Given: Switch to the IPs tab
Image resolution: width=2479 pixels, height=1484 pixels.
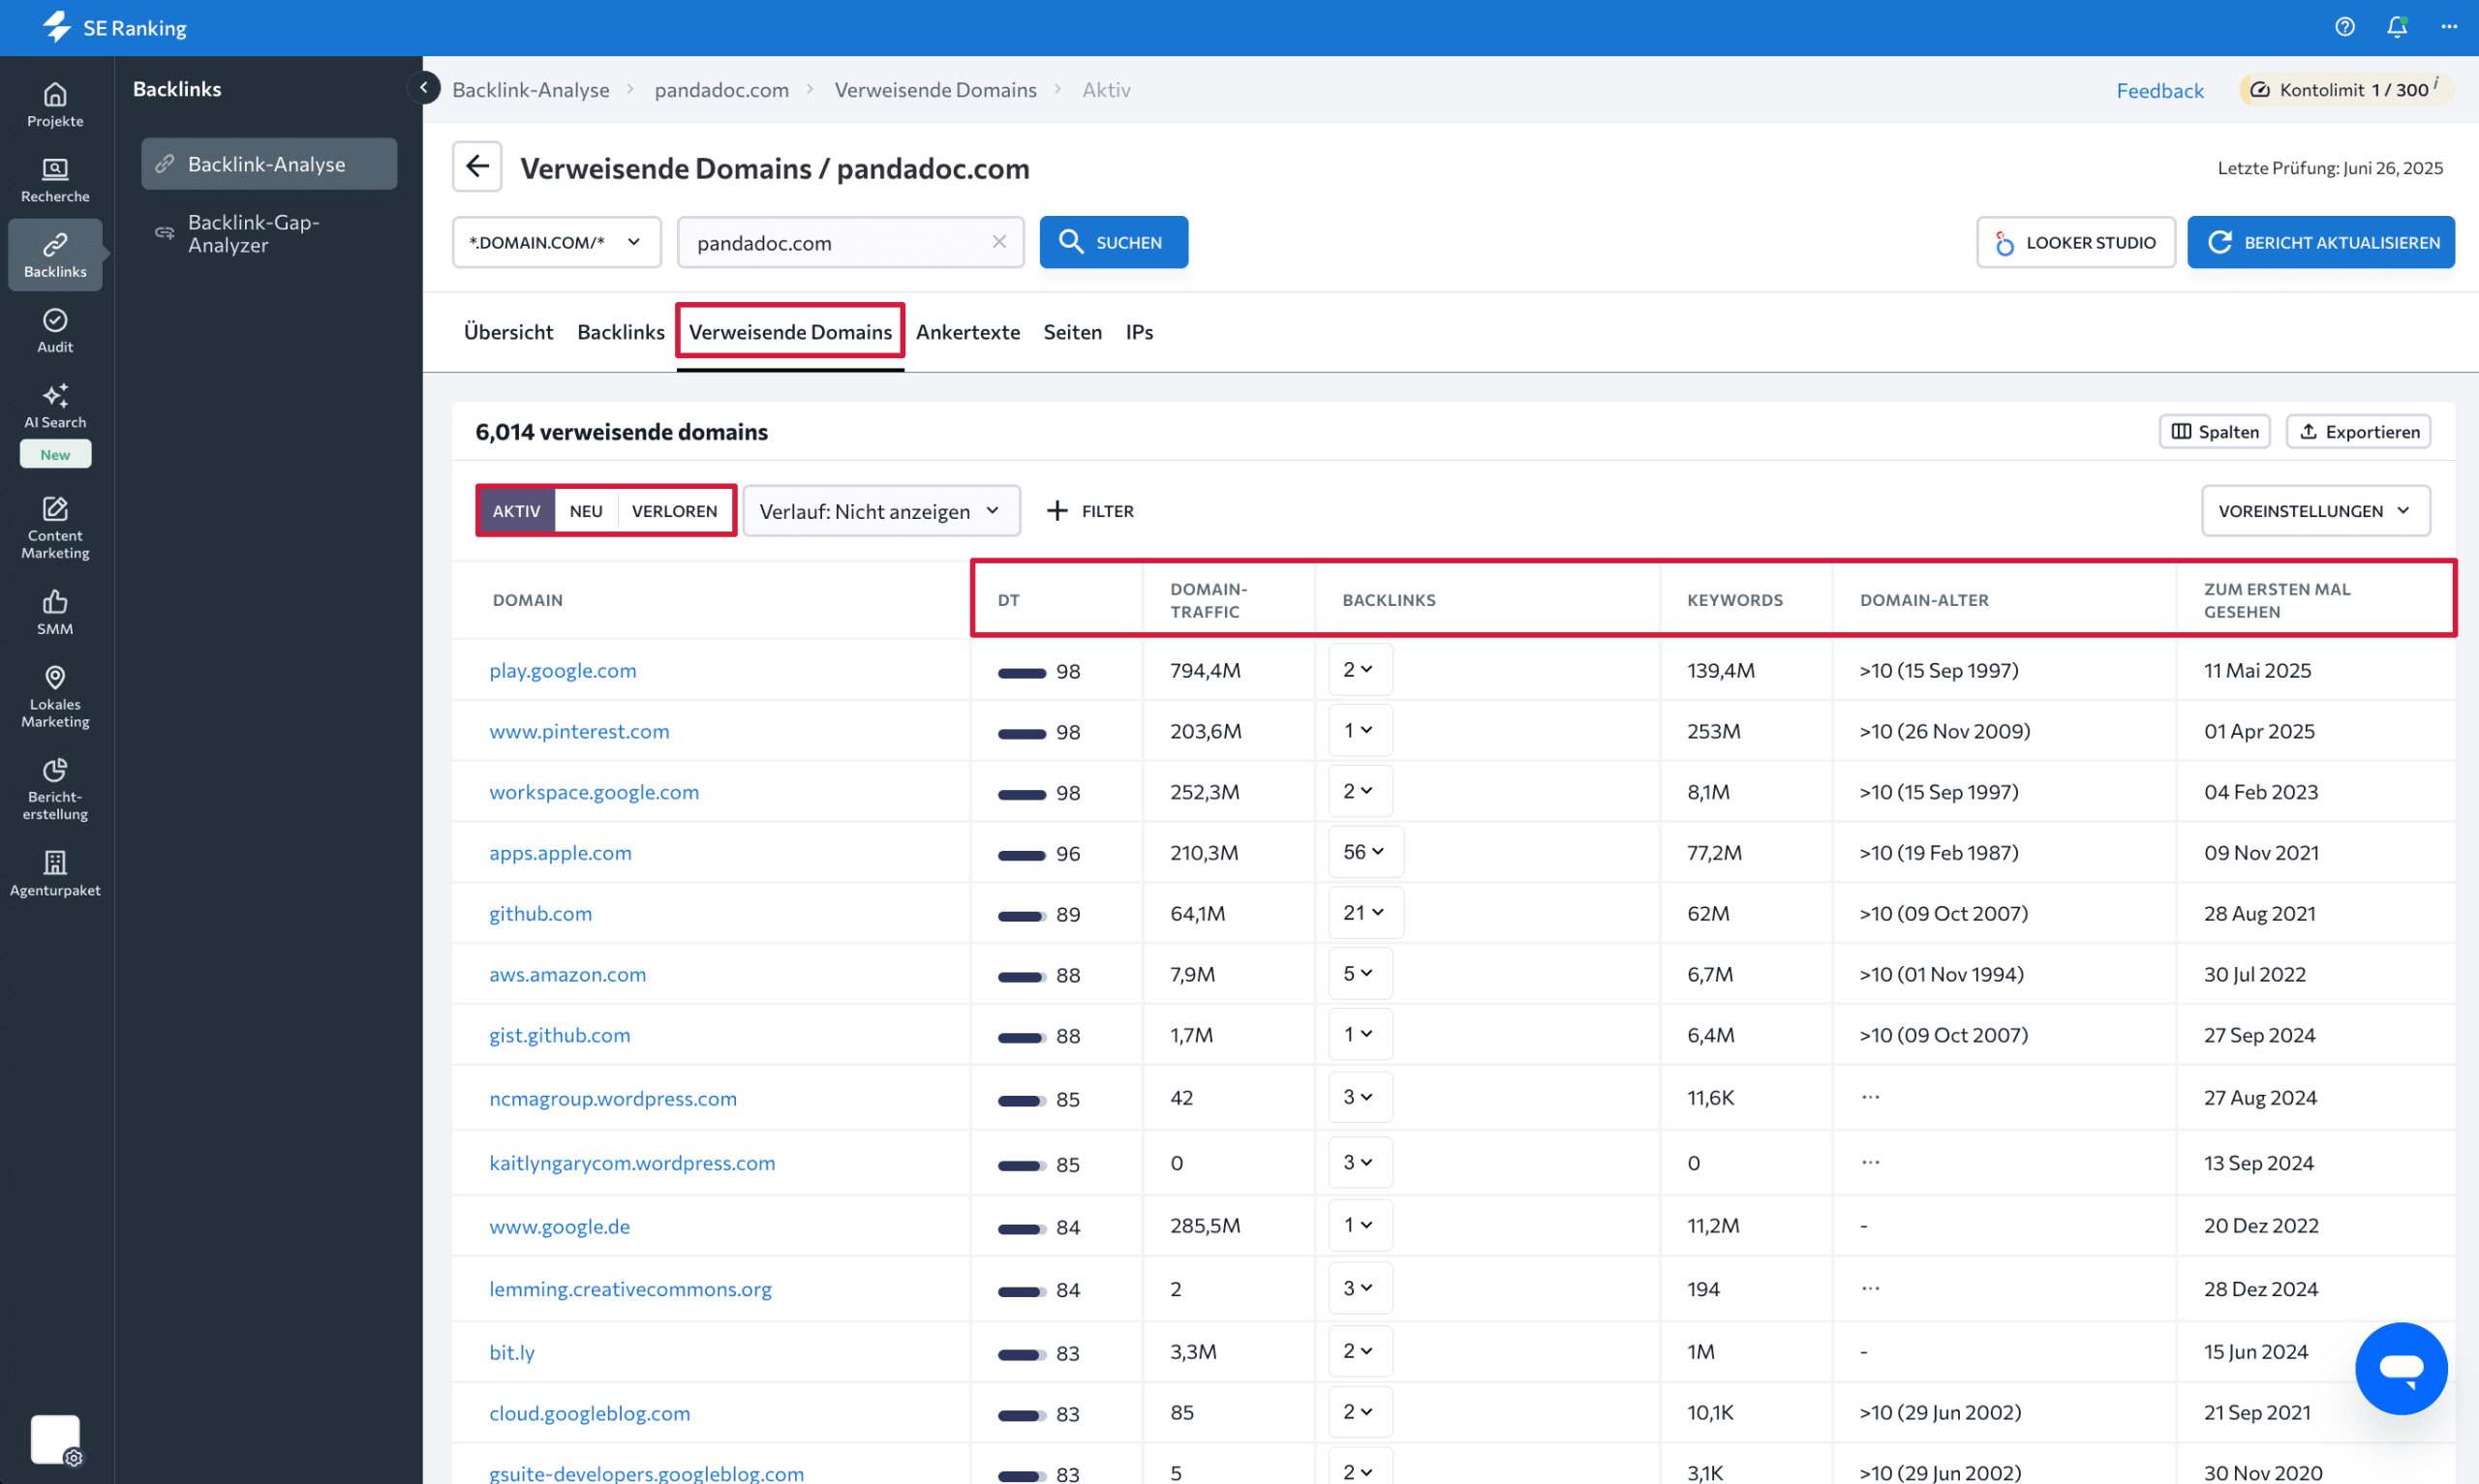Looking at the screenshot, I should pos(1139,332).
